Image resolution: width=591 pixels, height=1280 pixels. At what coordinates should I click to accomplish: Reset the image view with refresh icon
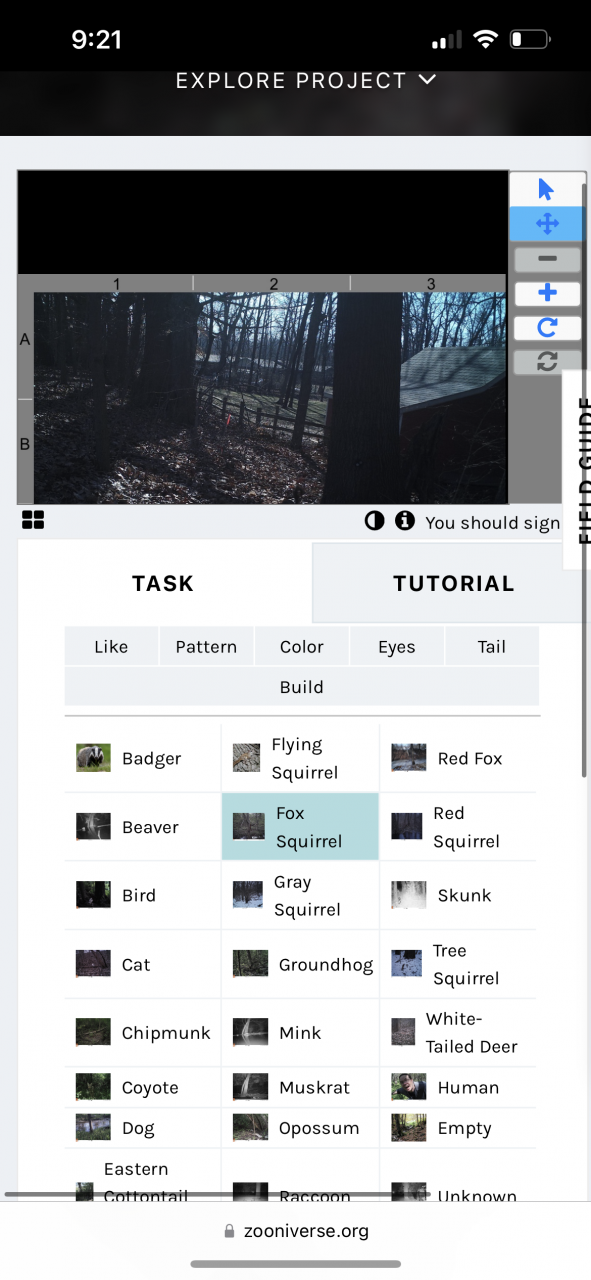pyautogui.click(x=546, y=362)
